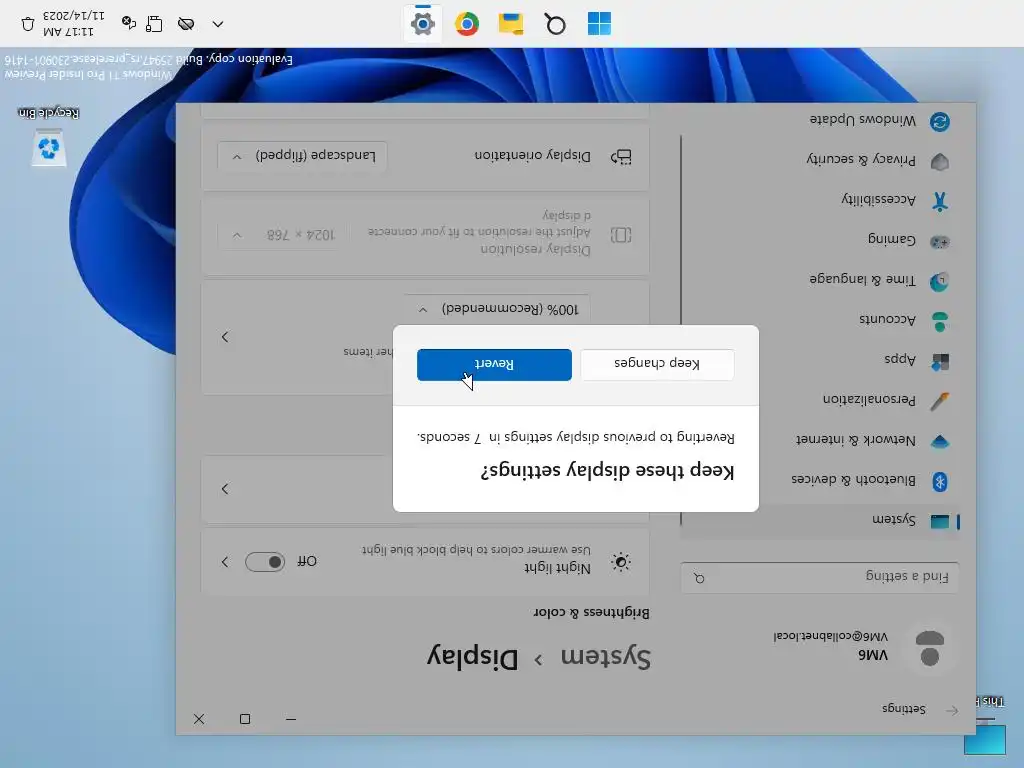Image resolution: width=1024 pixels, height=768 pixels.
Task: Open Time & language settings
Action: [820, 281]
